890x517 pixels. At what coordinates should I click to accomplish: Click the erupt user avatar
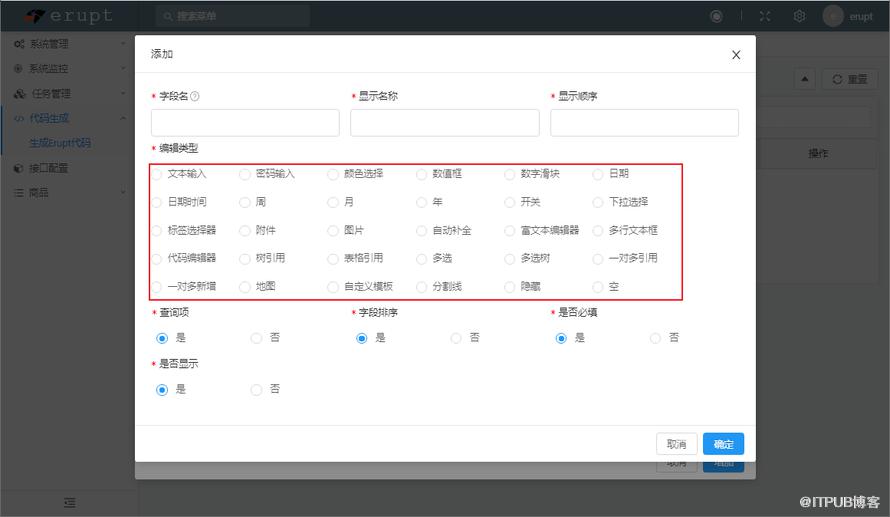tap(833, 16)
